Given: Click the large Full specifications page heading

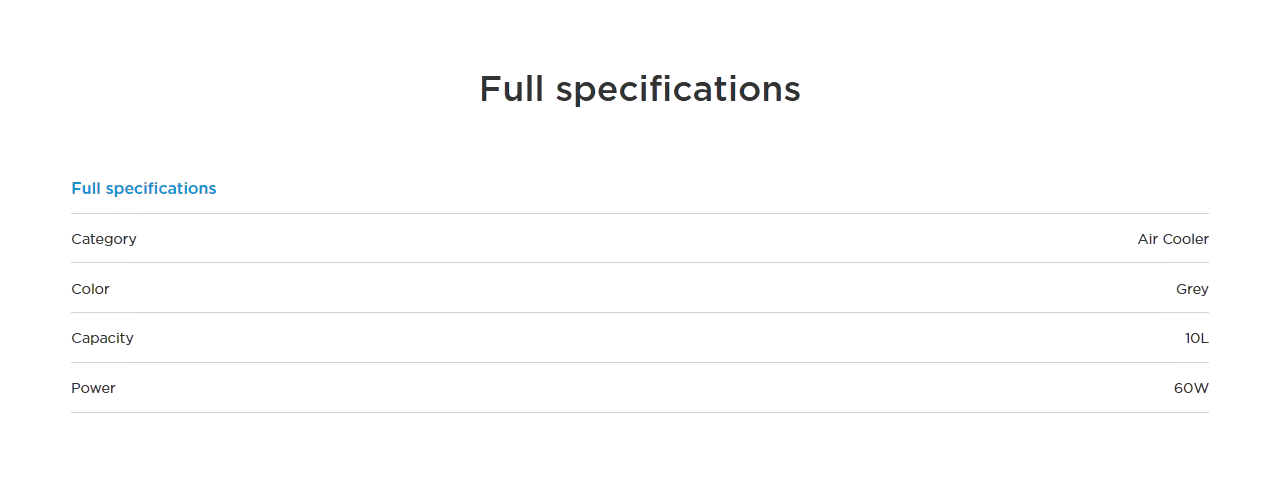Looking at the screenshot, I should click(640, 89).
